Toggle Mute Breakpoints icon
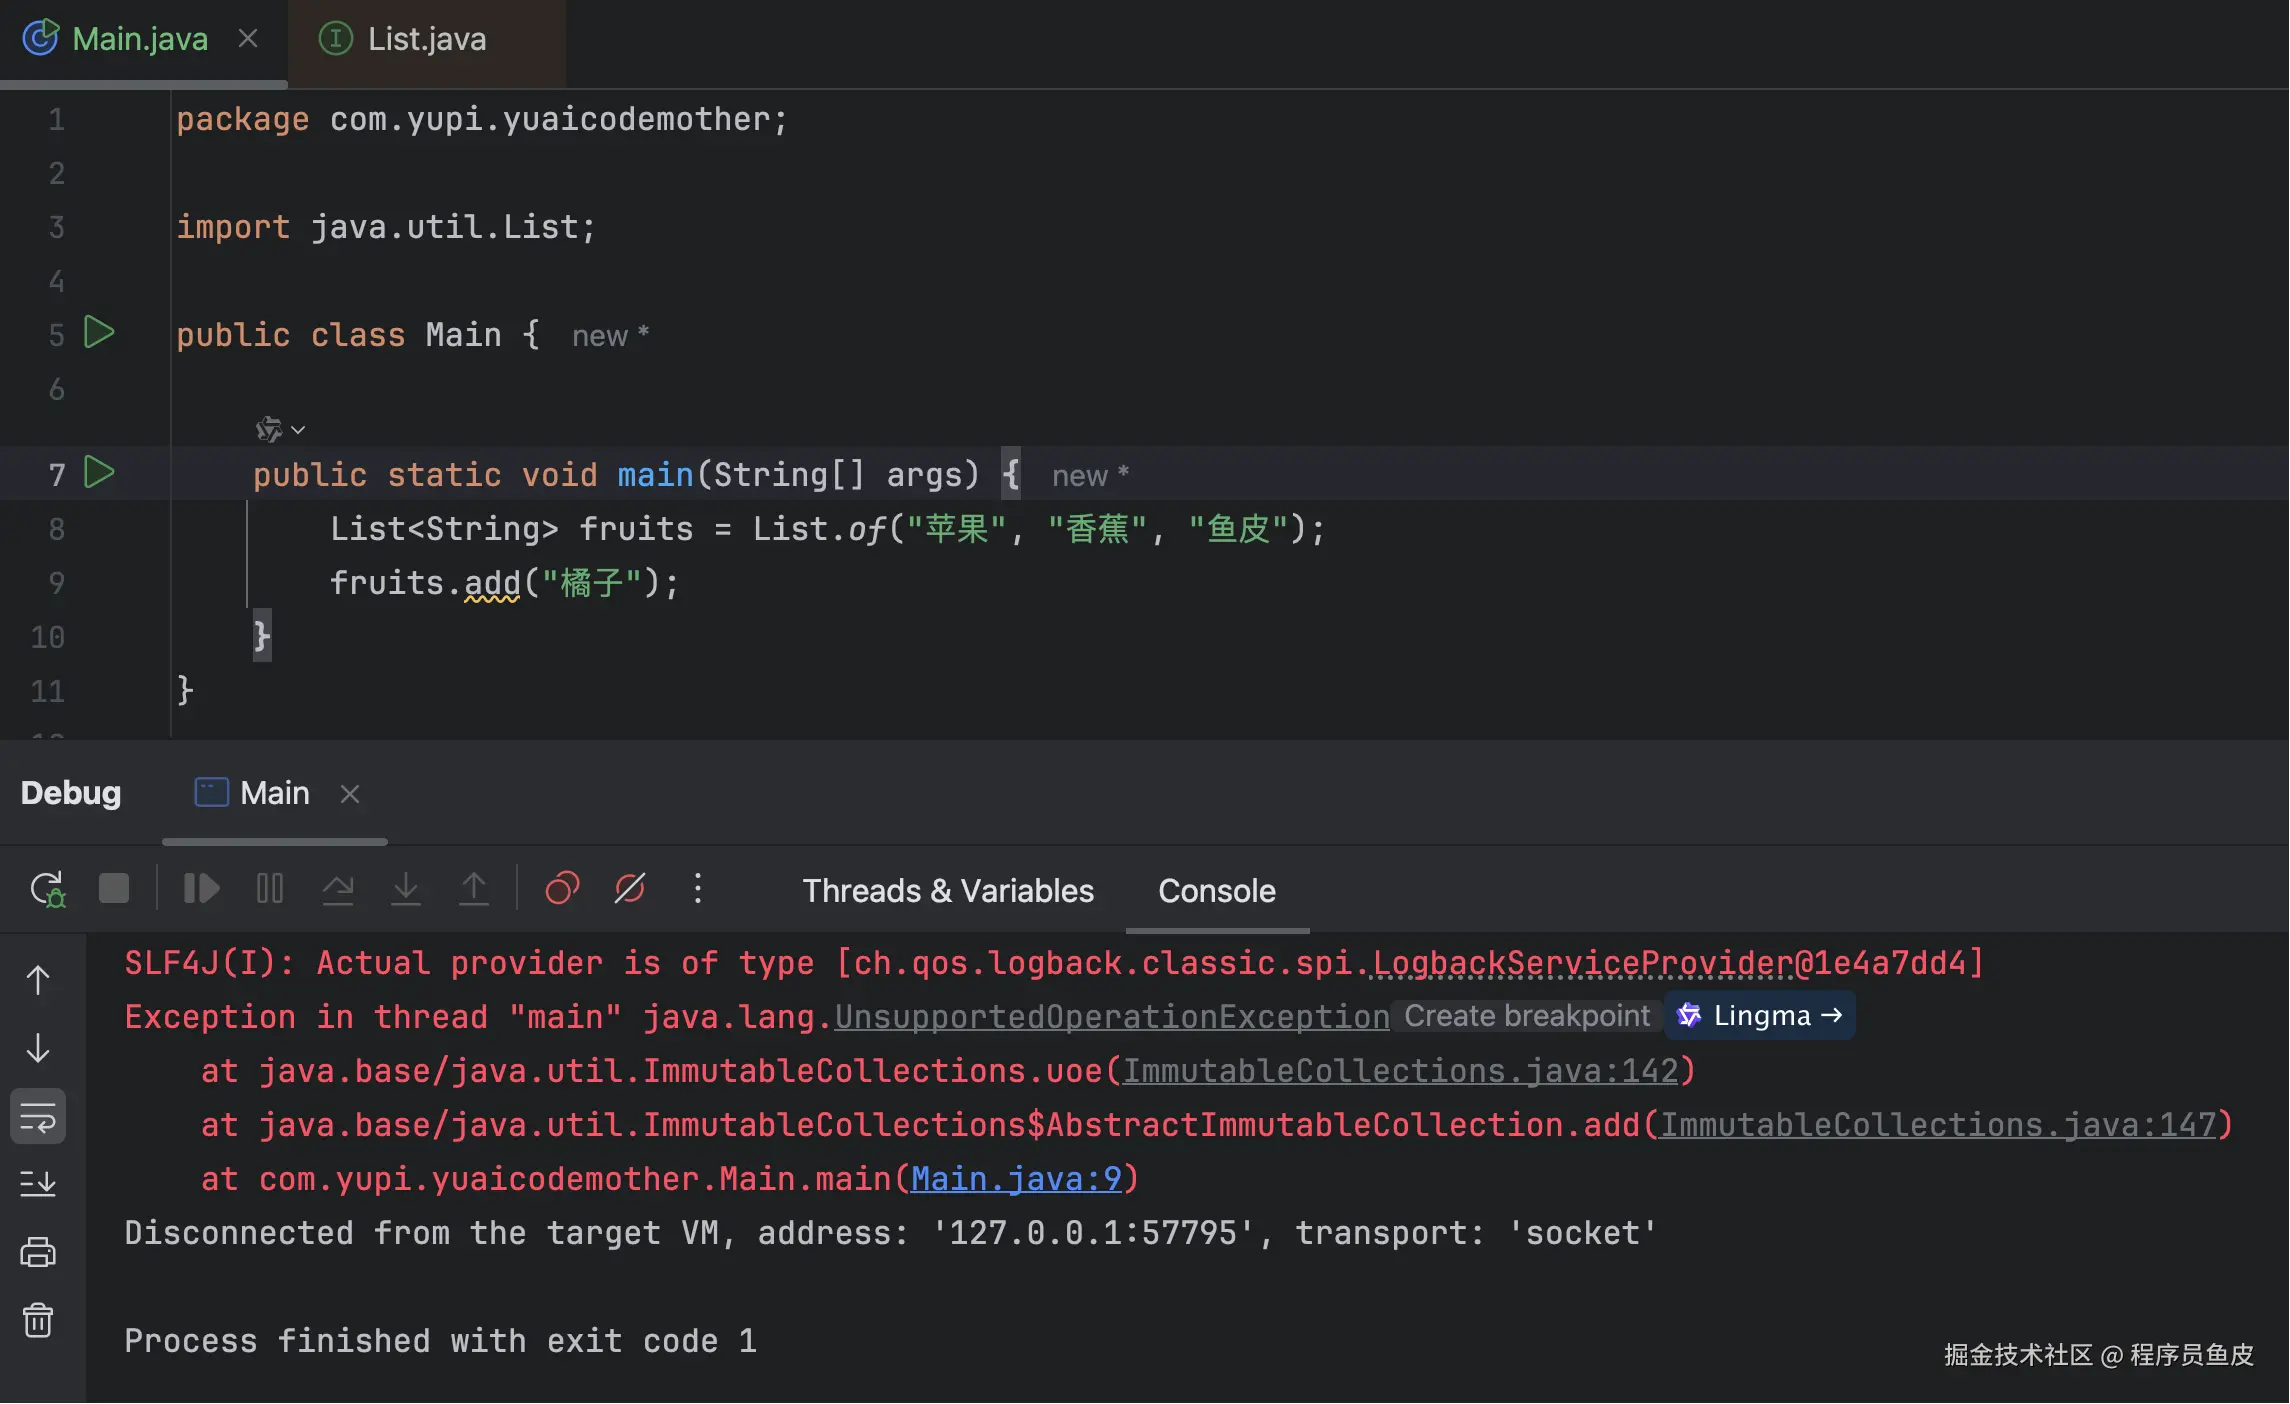 [630, 889]
